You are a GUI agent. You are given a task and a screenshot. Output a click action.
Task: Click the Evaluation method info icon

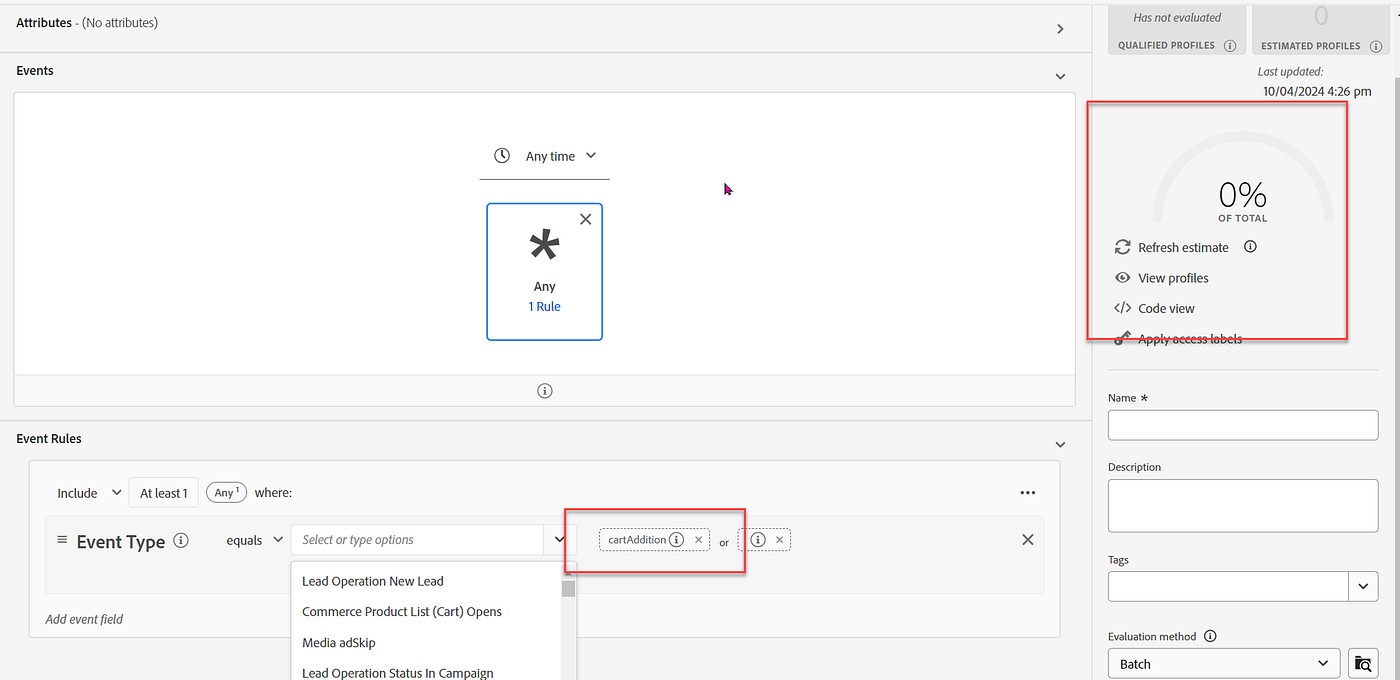[x=1210, y=636]
